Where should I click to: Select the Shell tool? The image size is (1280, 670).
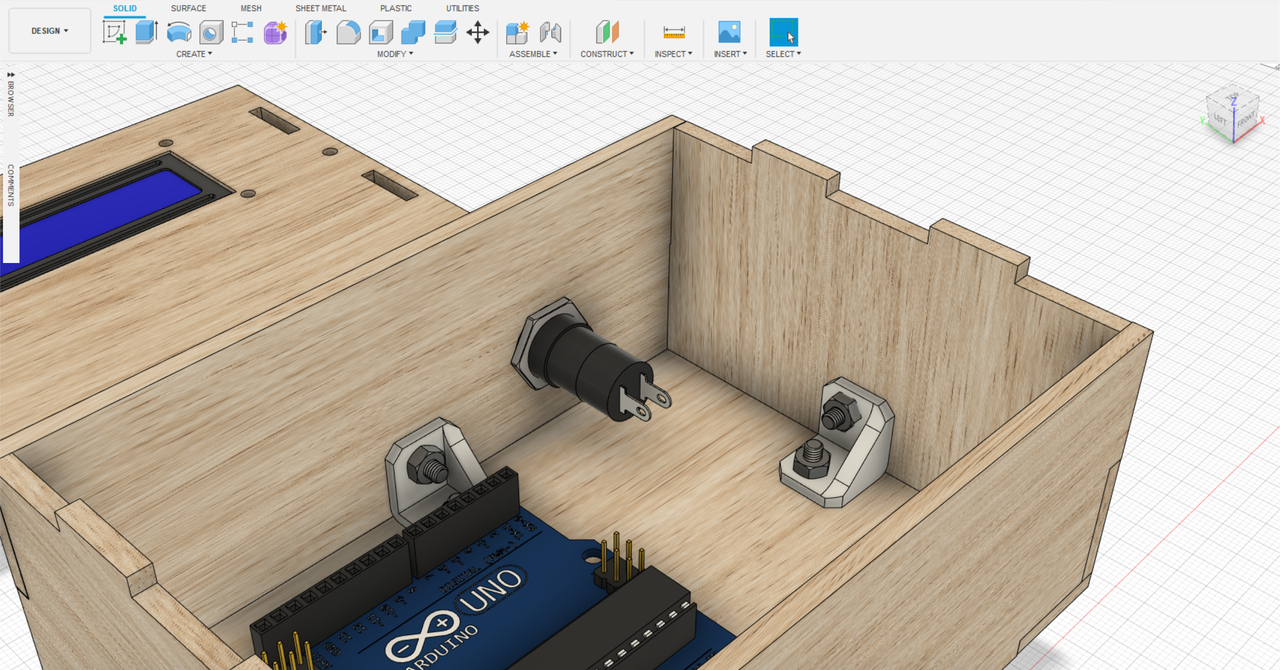tap(380, 32)
